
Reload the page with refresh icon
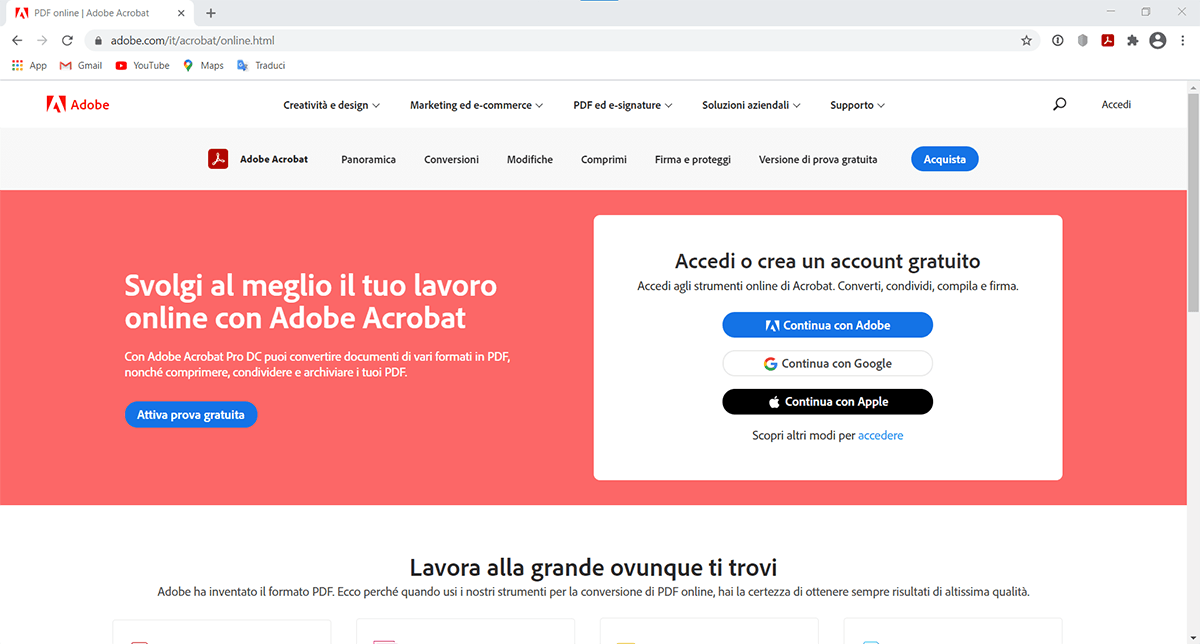coord(67,41)
